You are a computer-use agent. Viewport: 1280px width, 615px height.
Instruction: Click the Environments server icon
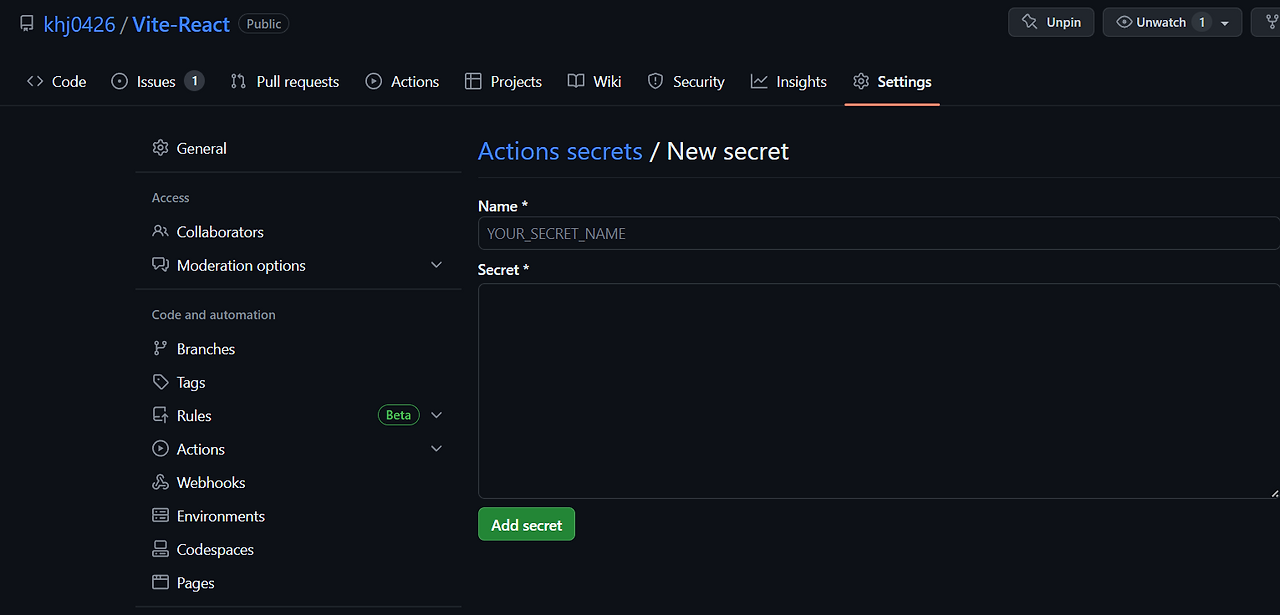(x=160, y=516)
